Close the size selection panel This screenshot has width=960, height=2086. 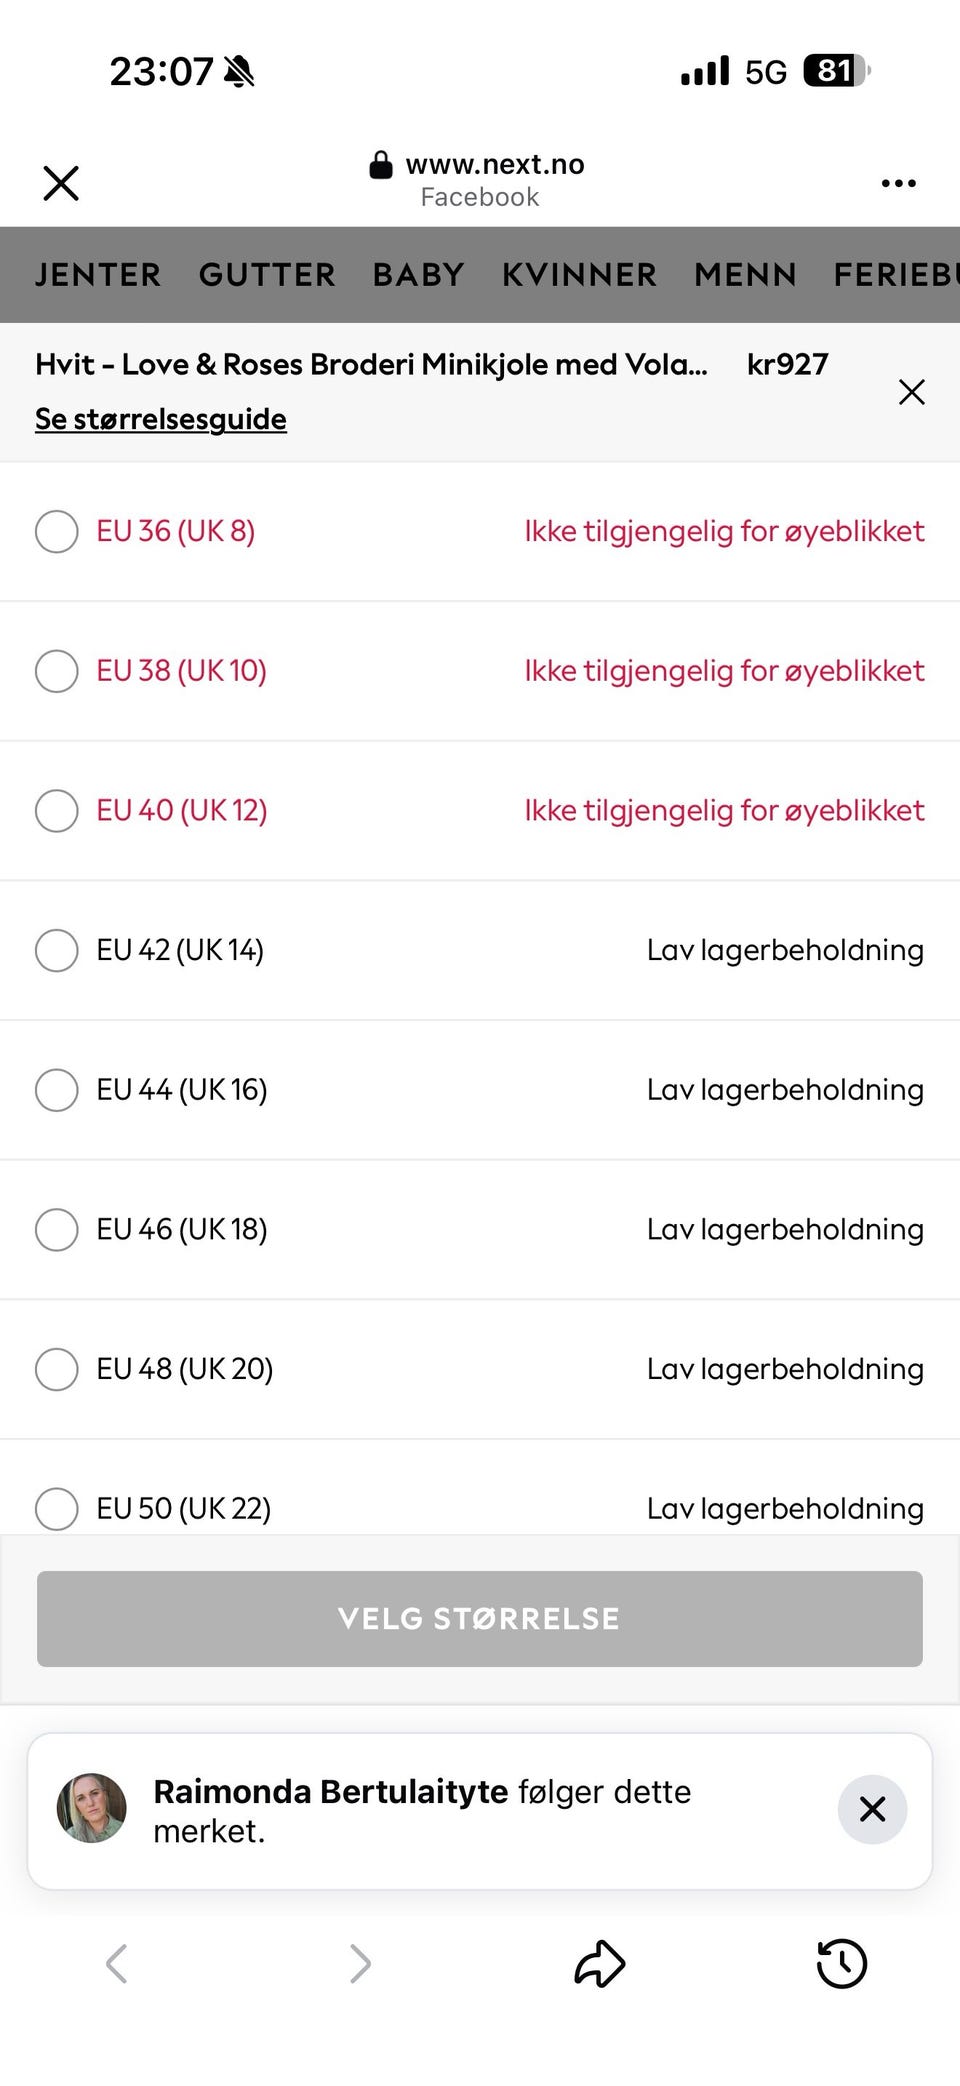tap(911, 392)
